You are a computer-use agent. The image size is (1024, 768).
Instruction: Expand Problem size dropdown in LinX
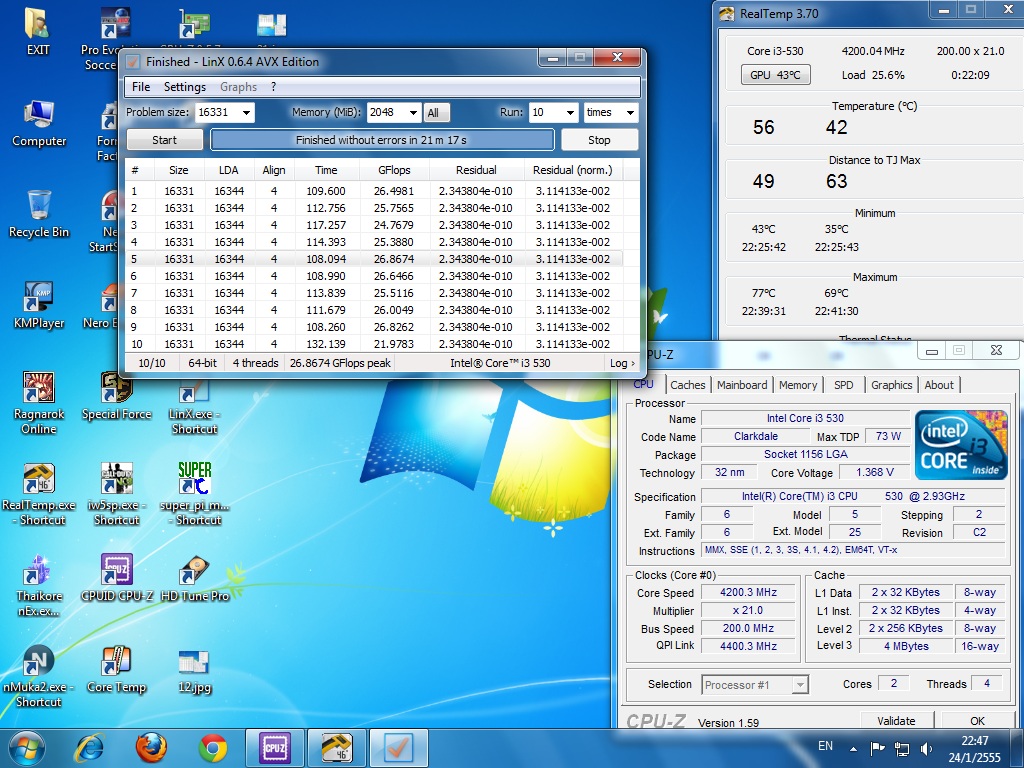pos(246,112)
